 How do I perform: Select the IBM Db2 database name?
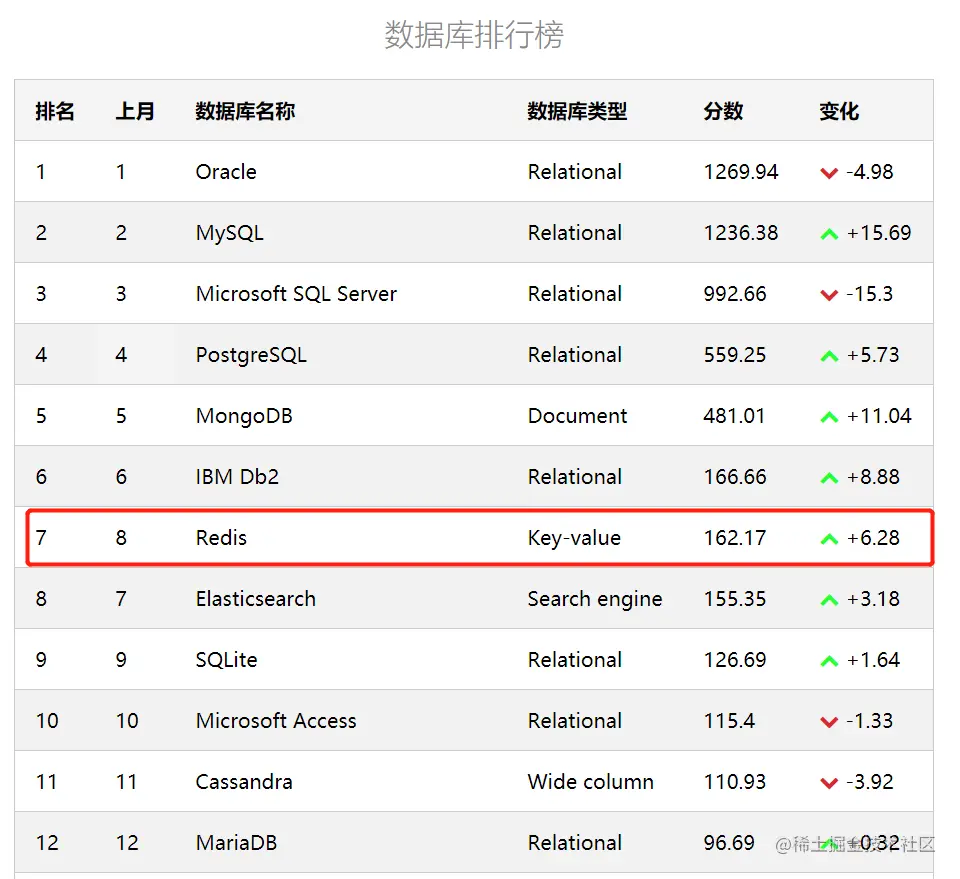pyautogui.click(x=237, y=477)
